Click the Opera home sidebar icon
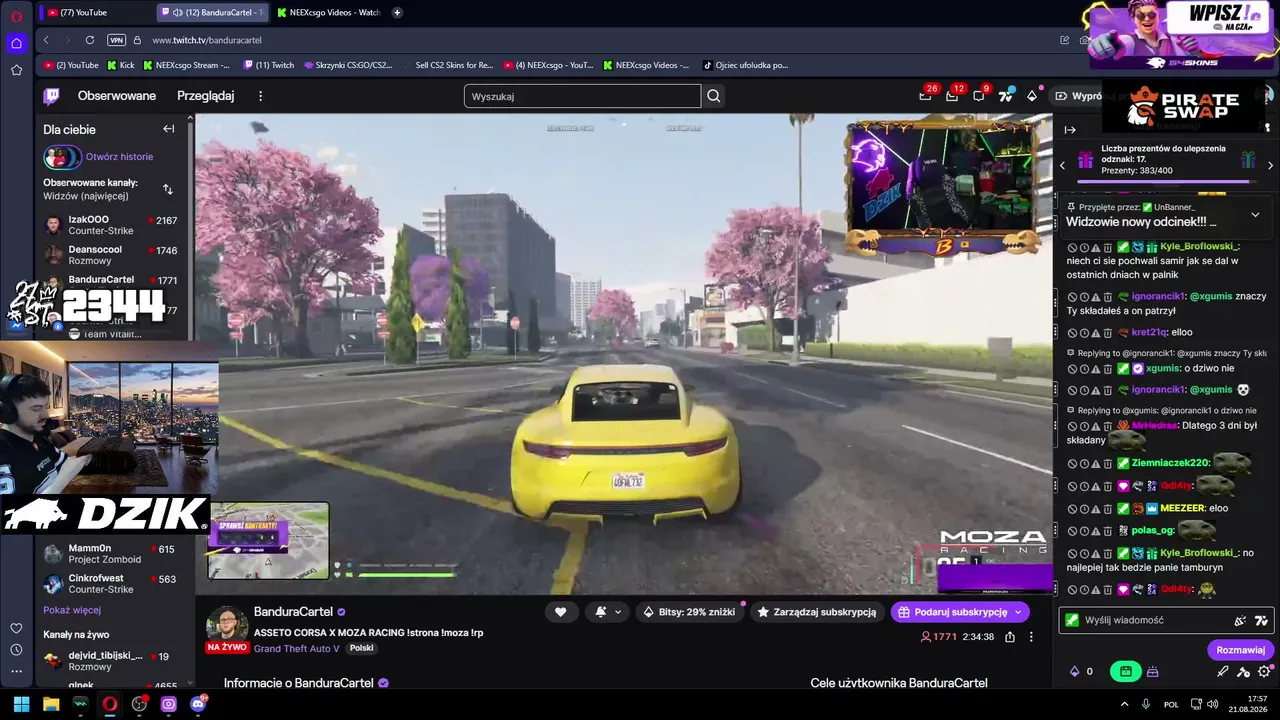This screenshot has width=1280, height=720. pyautogui.click(x=16, y=43)
